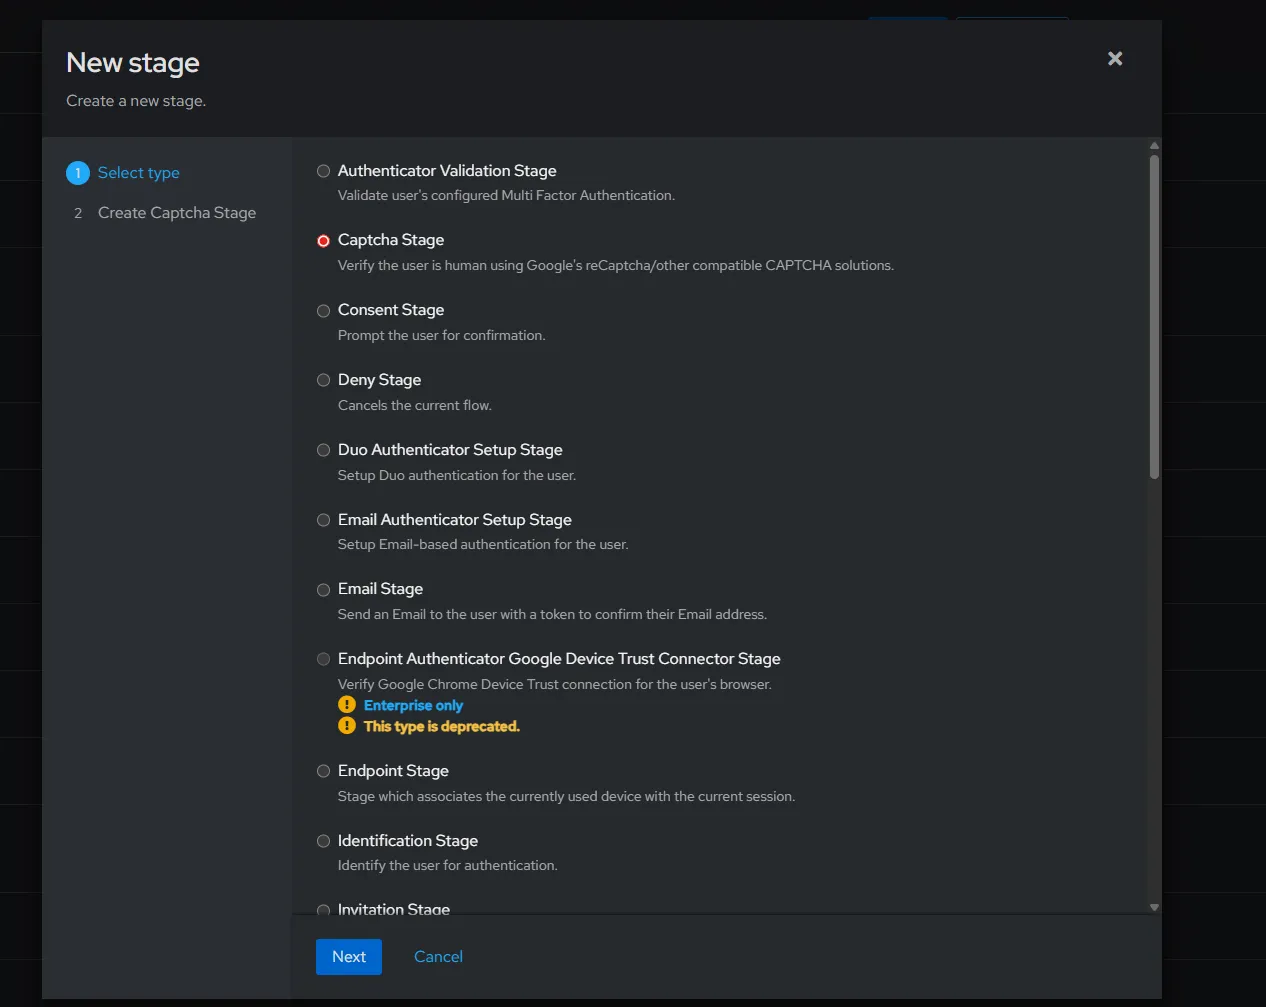This screenshot has width=1266, height=1007.
Task: Select the Email Stage radio button
Action: [x=323, y=590]
